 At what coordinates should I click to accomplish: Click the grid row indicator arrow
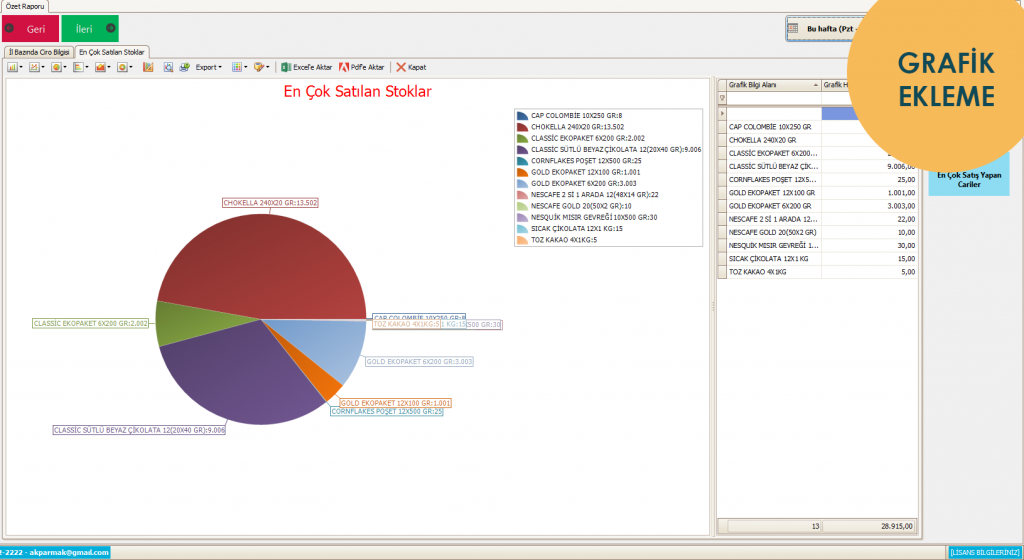point(722,114)
